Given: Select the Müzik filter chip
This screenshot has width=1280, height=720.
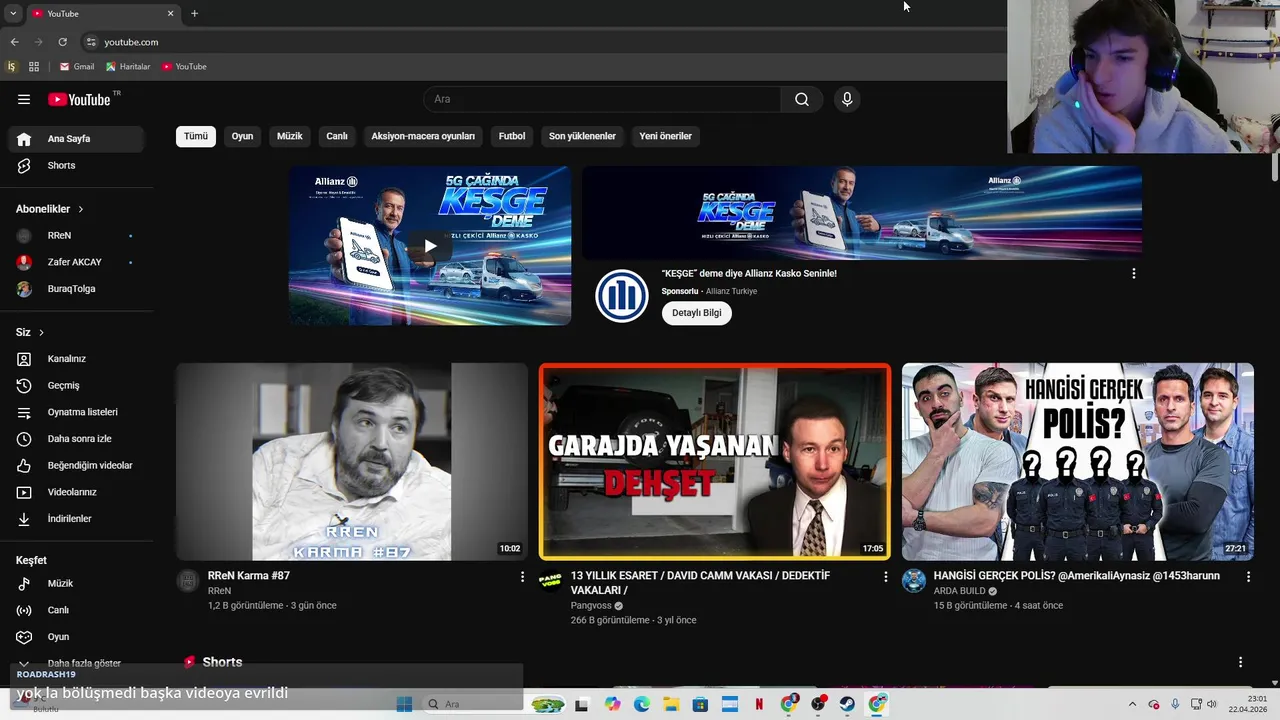Looking at the screenshot, I should tap(290, 136).
